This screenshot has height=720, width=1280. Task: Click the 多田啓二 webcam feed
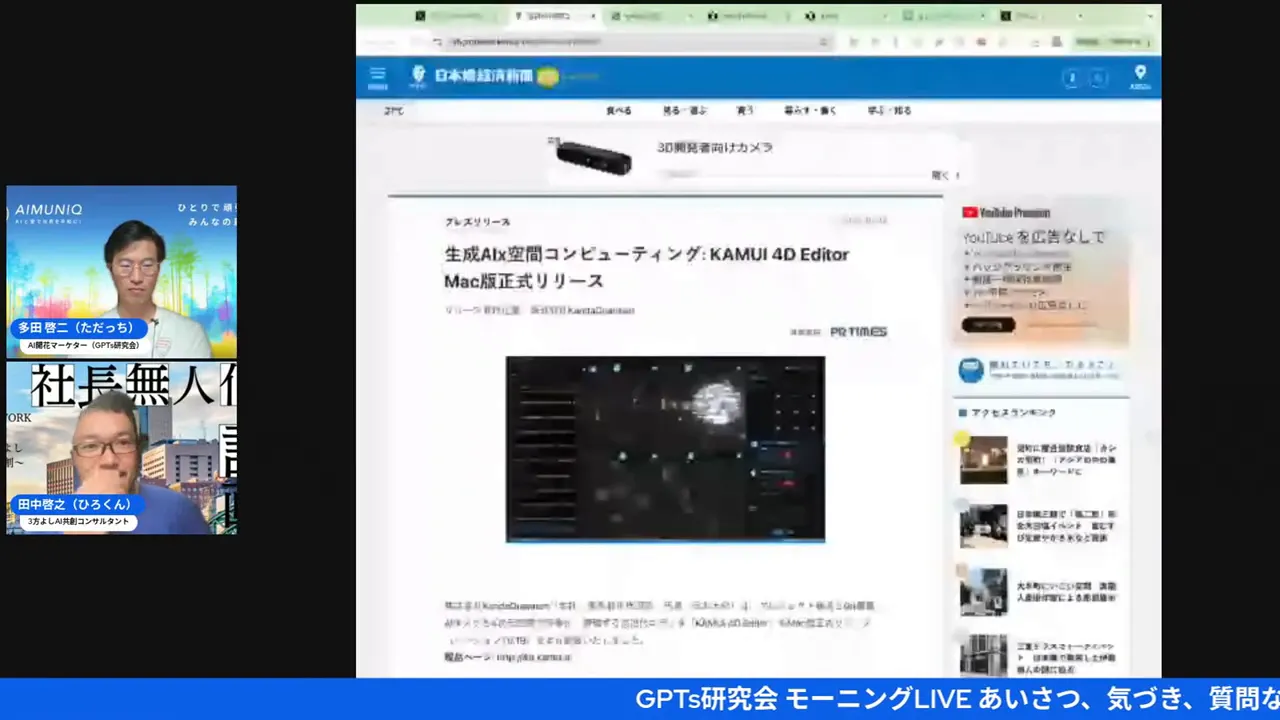(122, 272)
